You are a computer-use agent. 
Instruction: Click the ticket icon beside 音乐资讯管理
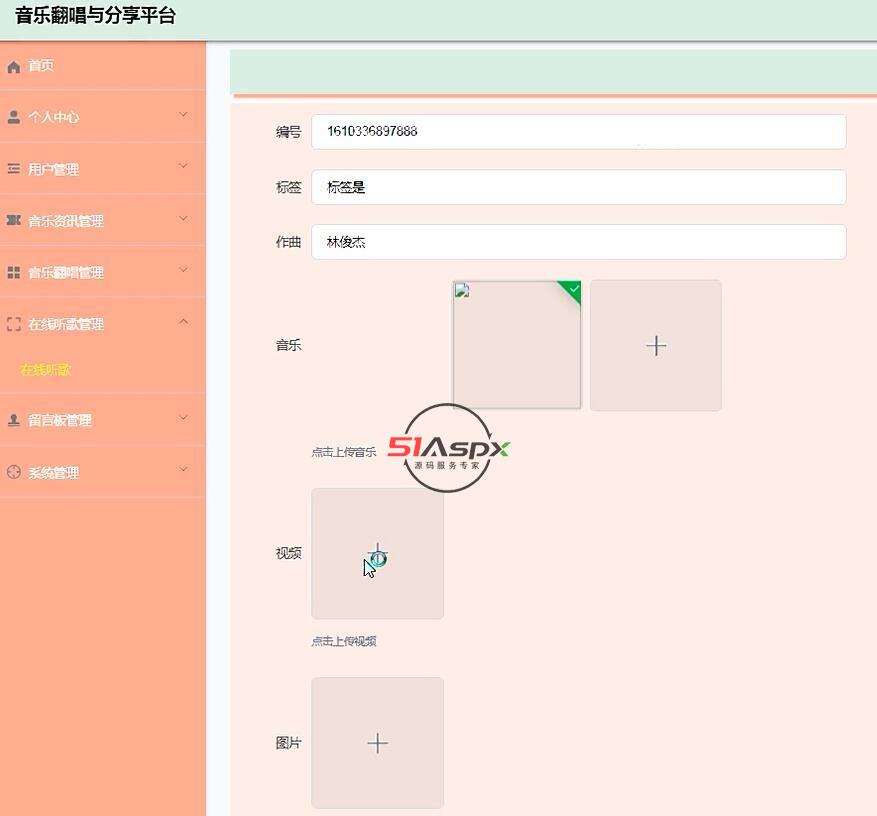[14, 220]
